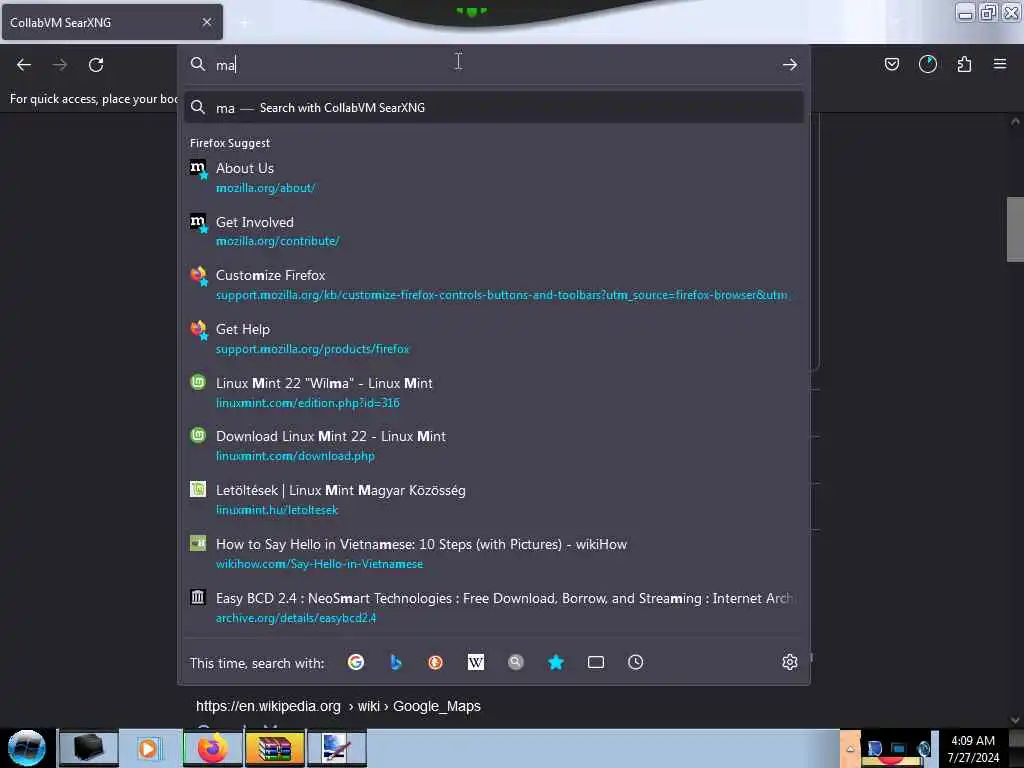Open the Extensions puzzle icon

(964, 64)
